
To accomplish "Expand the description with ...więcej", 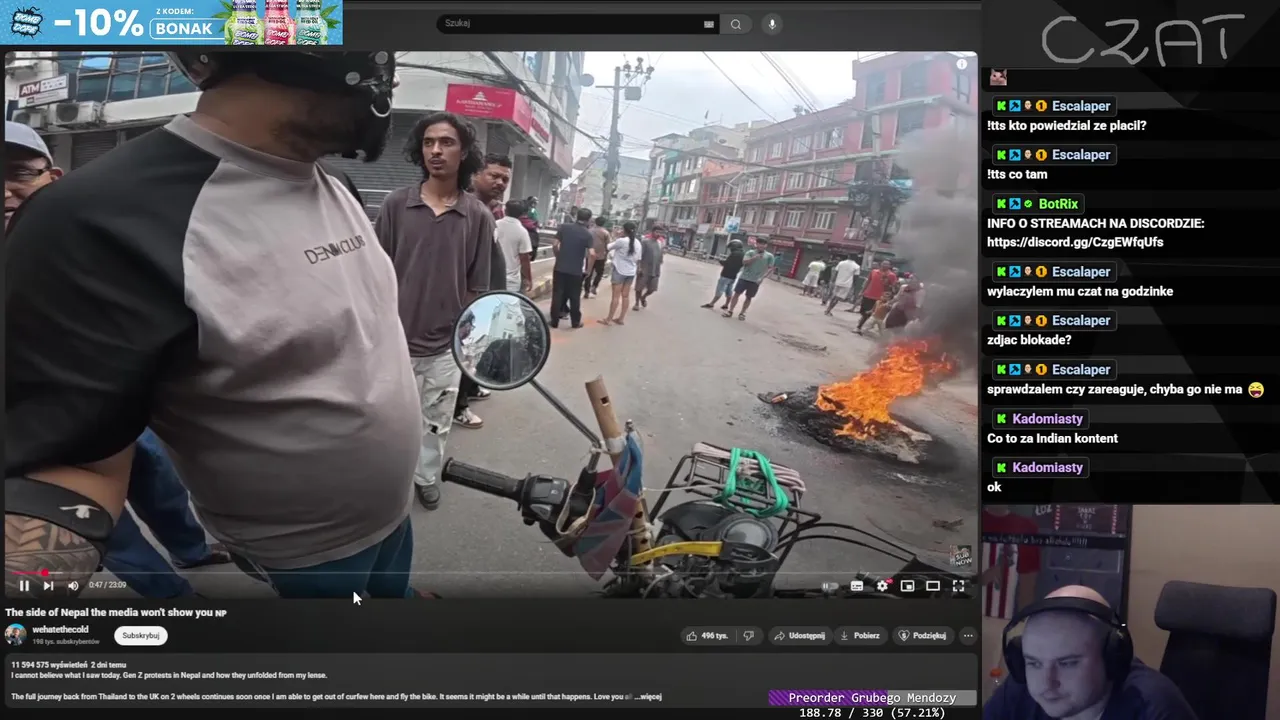I will click(650, 697).
